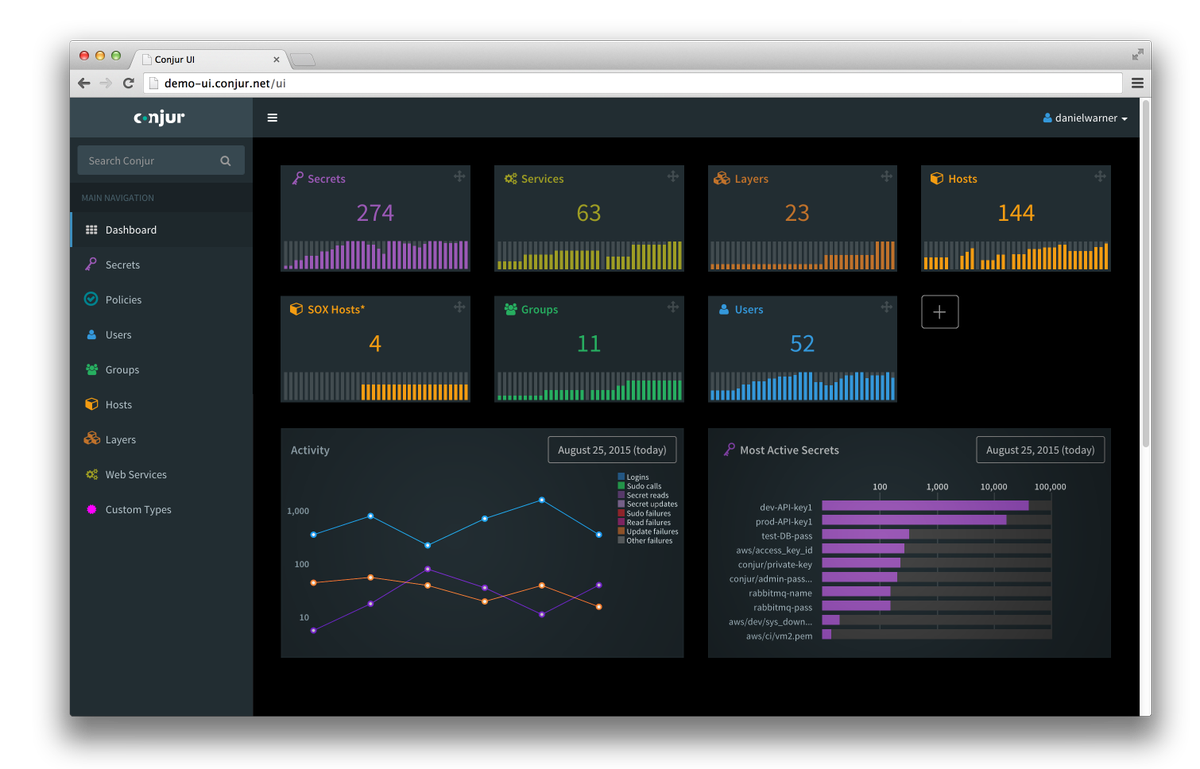Image resolution: width=1200 pixels, height=769 pixels.
Task: Open the Services card title link
Action: [542, 179]
